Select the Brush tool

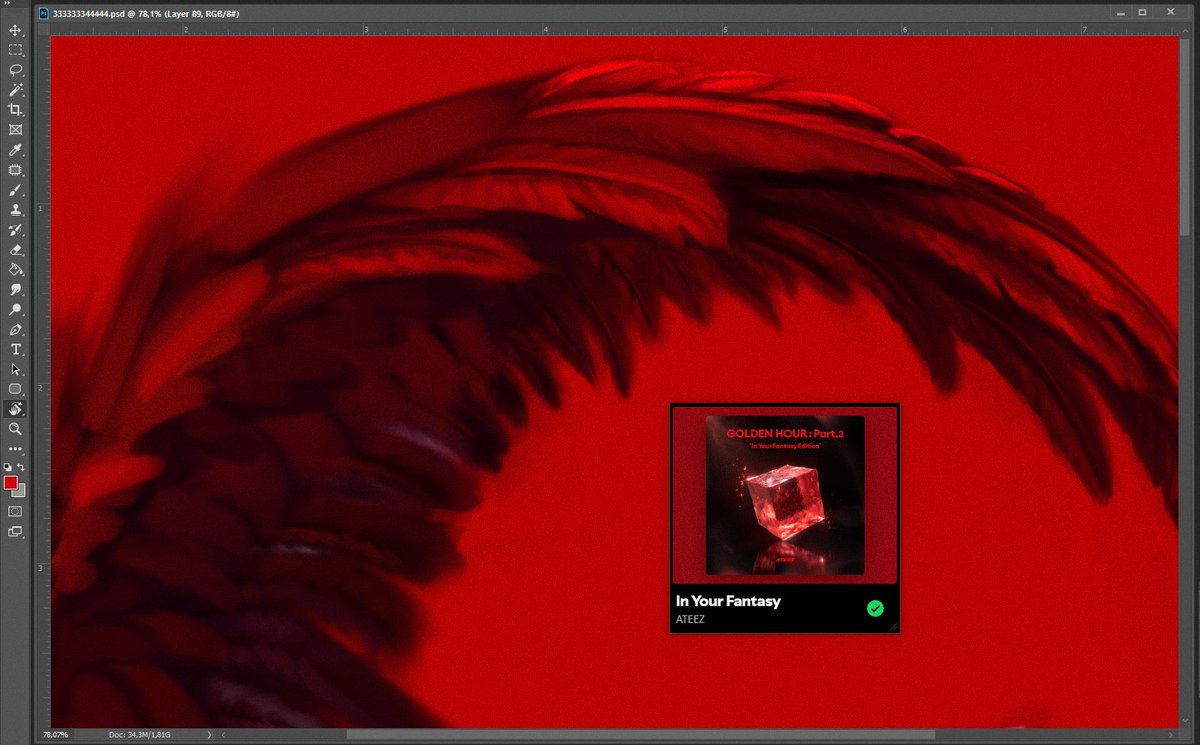pyautogui.click(x=15, y=190)
